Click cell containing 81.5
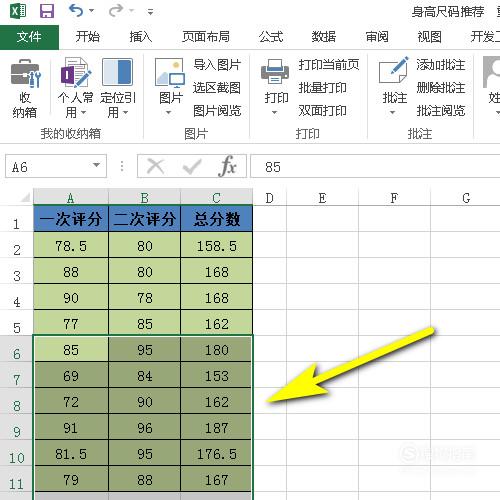Viewport: 500px width, 500px height. (71, 453)
